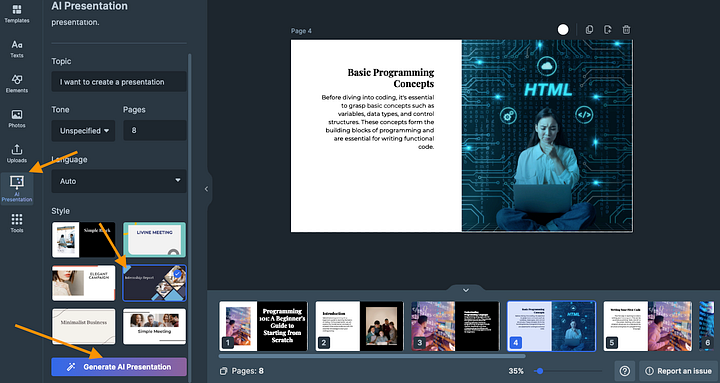Select page 1 thumbnail in the strip
This screenshot has width=720, height=383.
coord(264,326)
